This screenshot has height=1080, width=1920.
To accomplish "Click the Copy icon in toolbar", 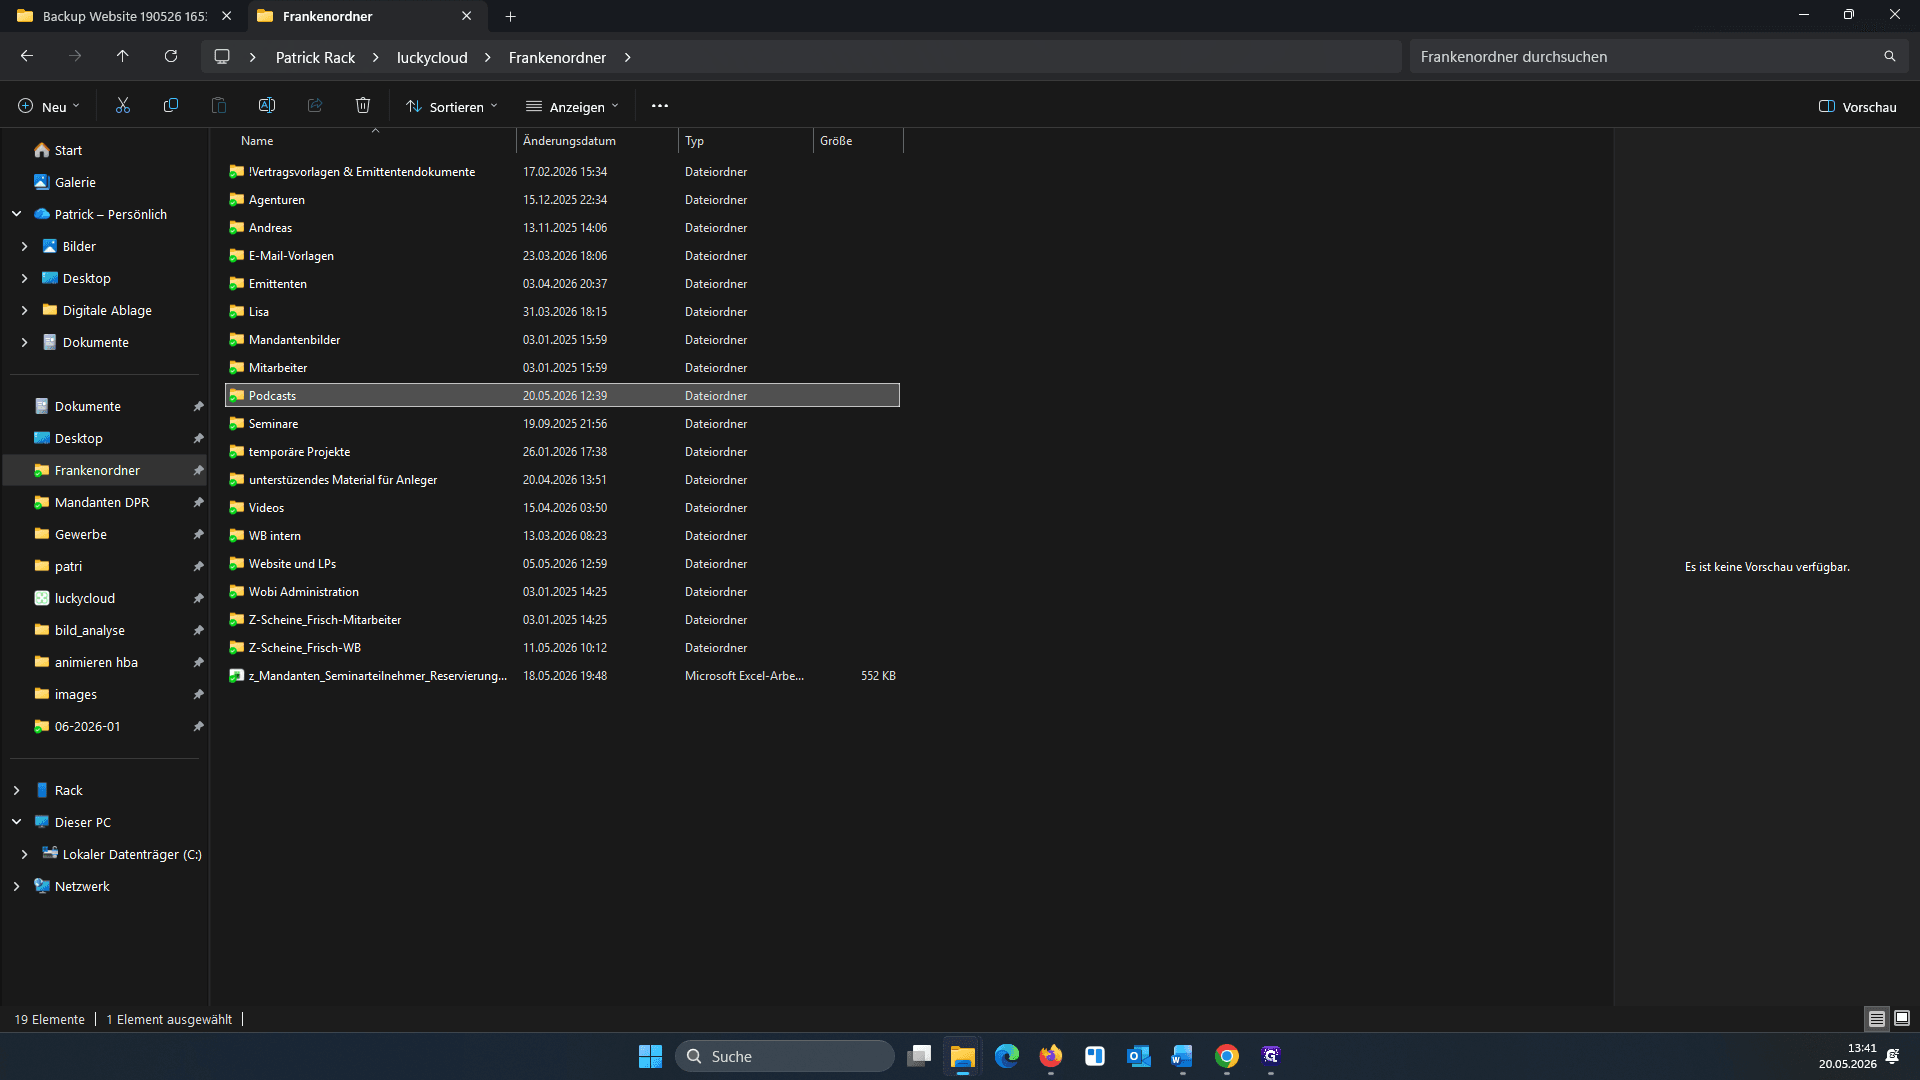I will pyautogui.click(x=171, y=106).
